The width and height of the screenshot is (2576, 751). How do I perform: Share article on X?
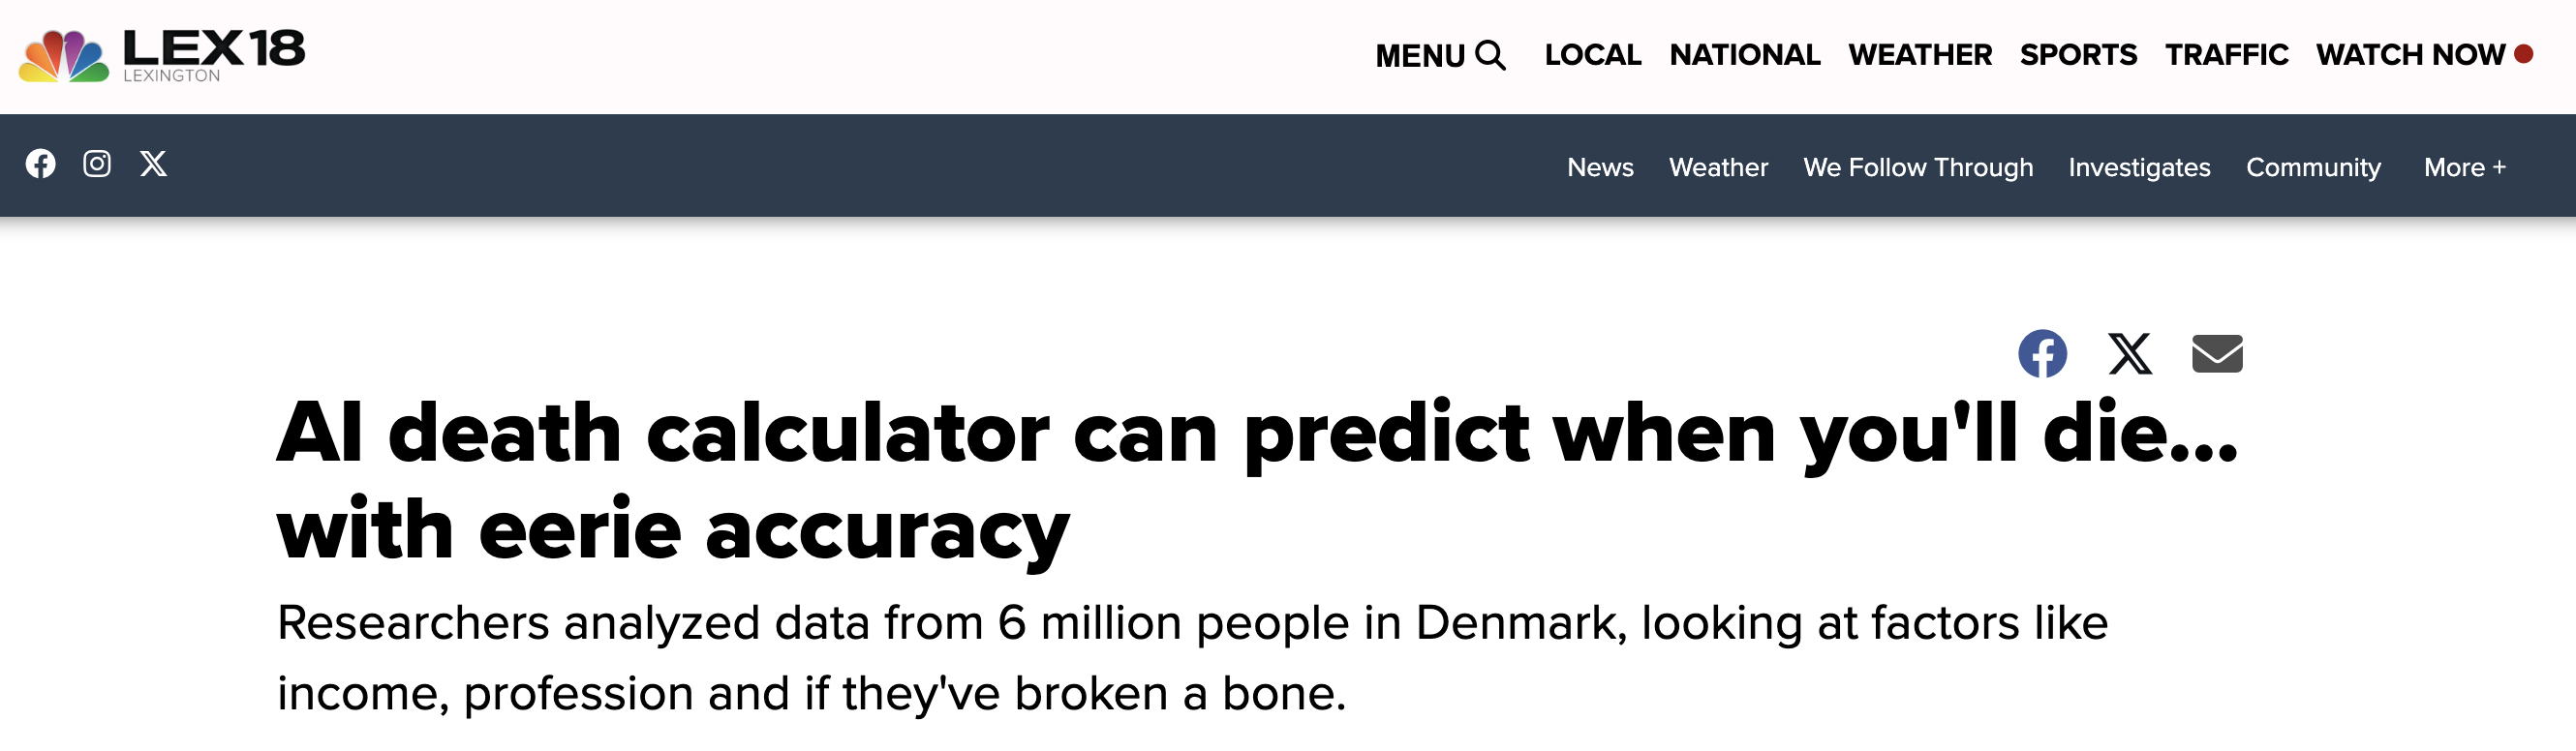[2130, 354]
